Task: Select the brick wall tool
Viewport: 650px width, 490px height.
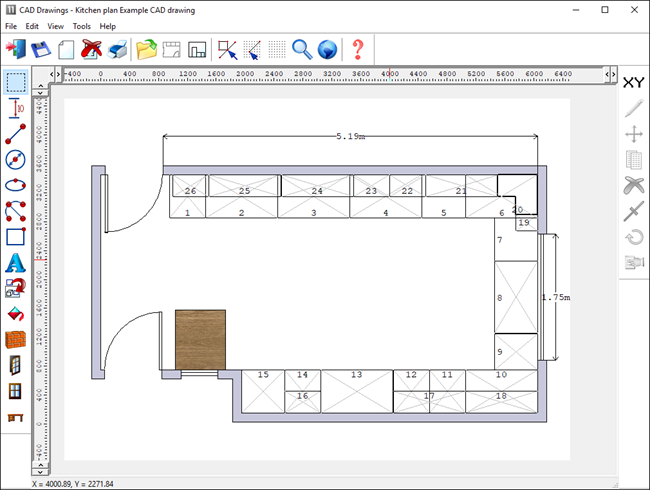Action: pyautogui.click(x=16, y=340)
